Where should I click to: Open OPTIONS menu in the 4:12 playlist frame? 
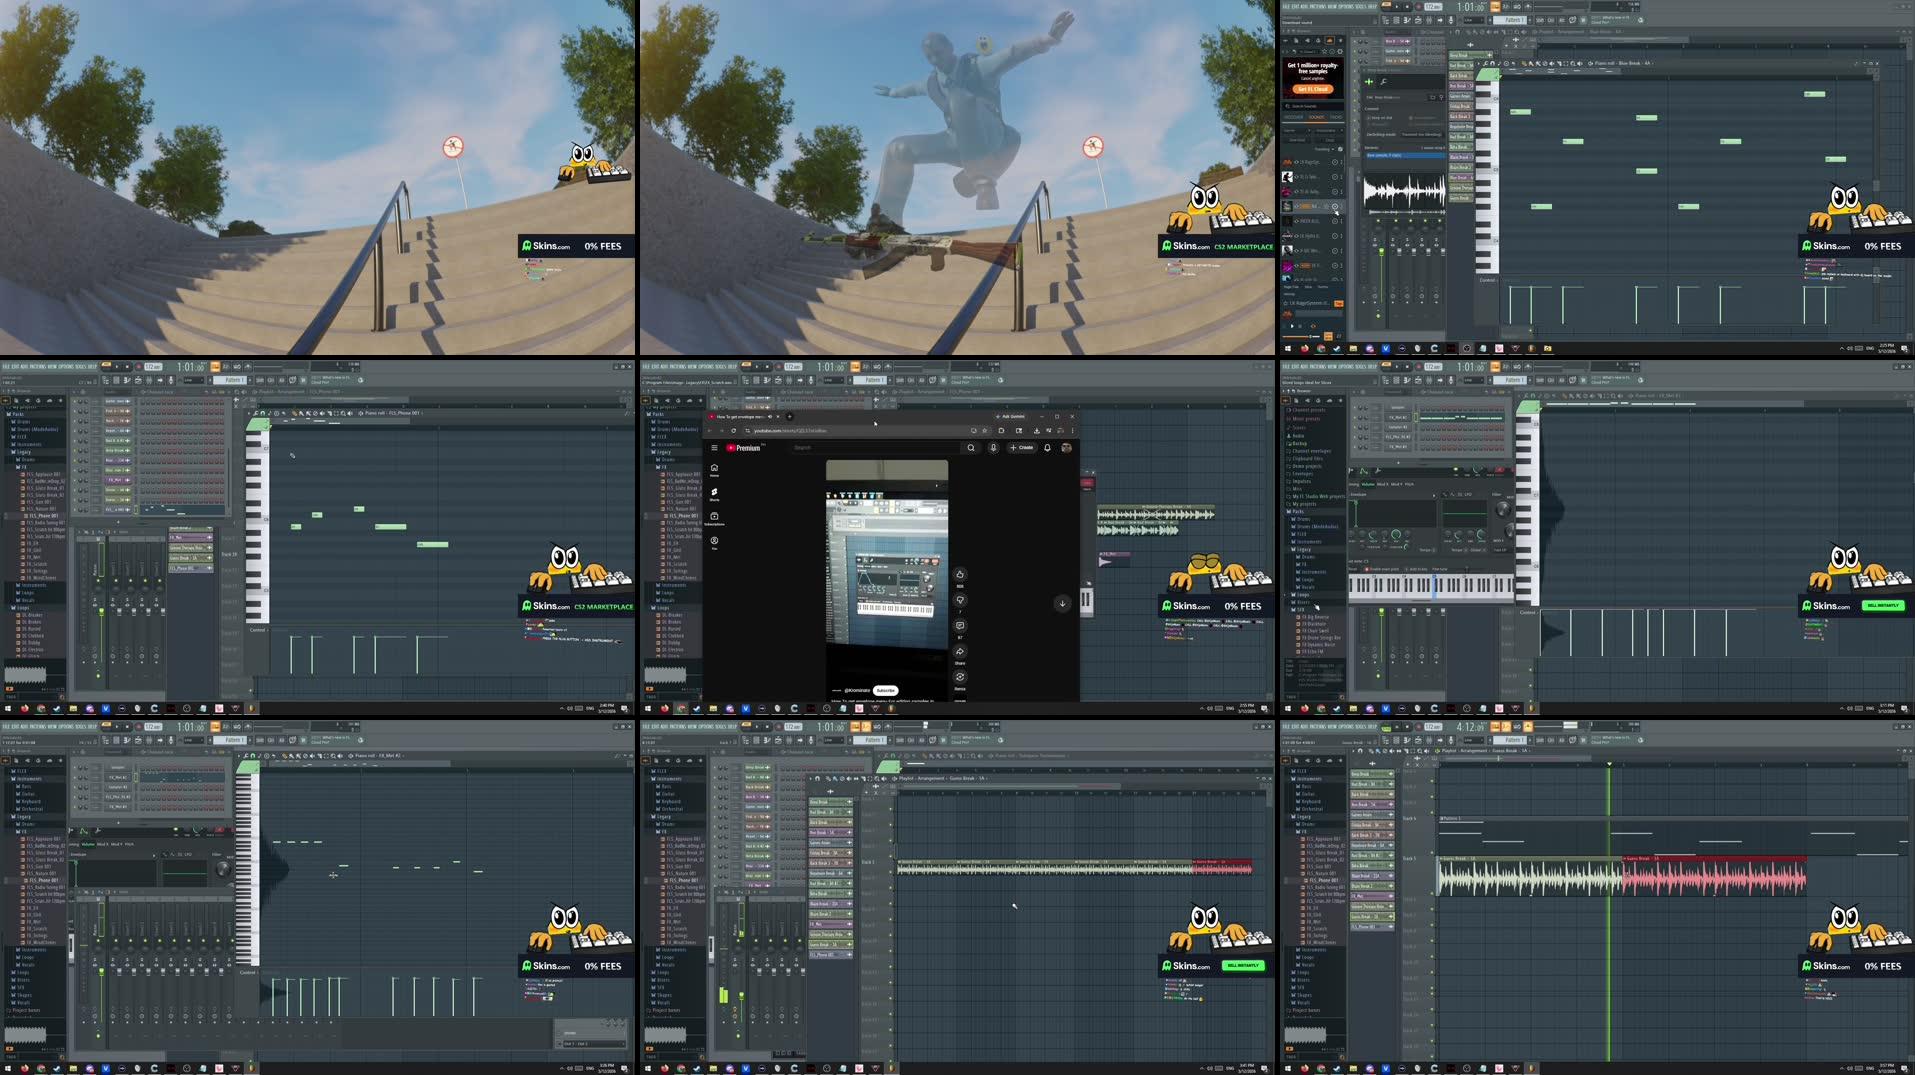[1346, 727]
